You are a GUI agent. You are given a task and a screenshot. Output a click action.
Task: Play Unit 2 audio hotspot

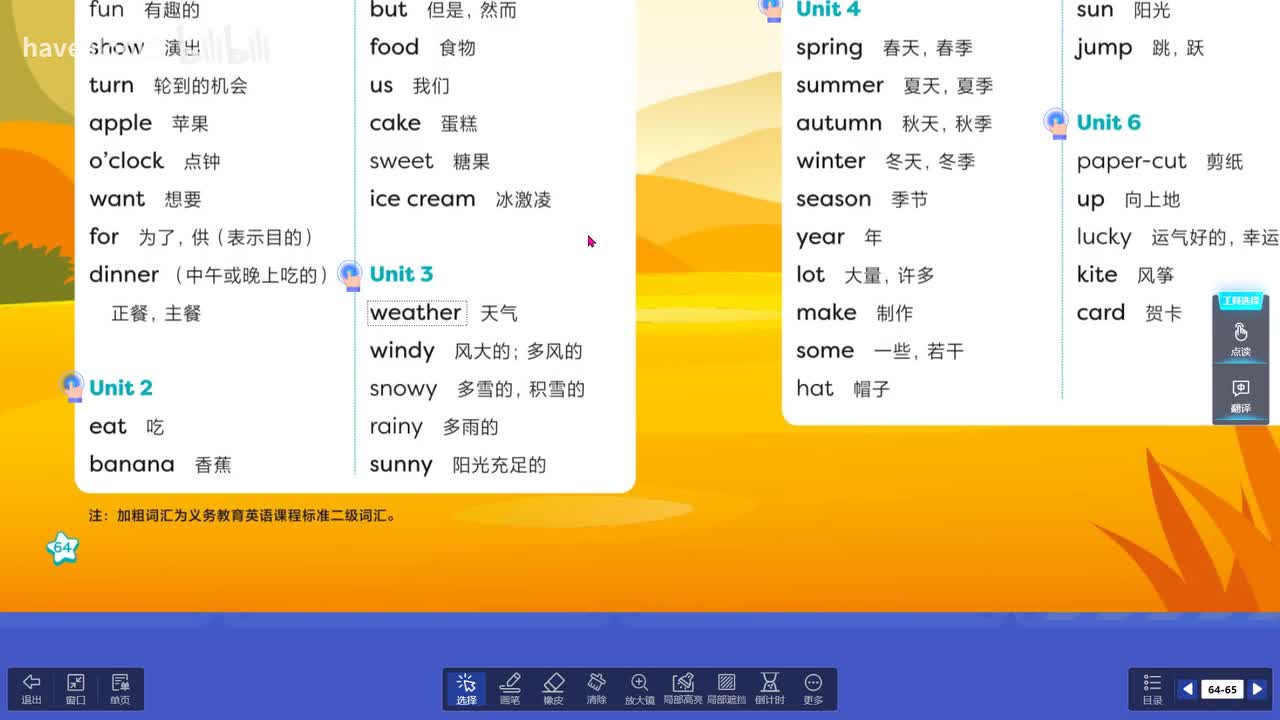(72, 385)
